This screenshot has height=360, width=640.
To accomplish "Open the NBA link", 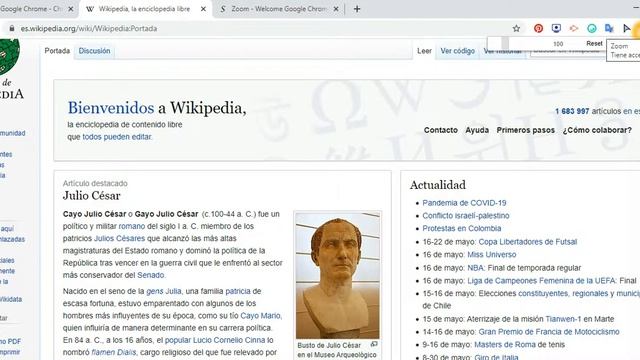I will tap(475, 268).
